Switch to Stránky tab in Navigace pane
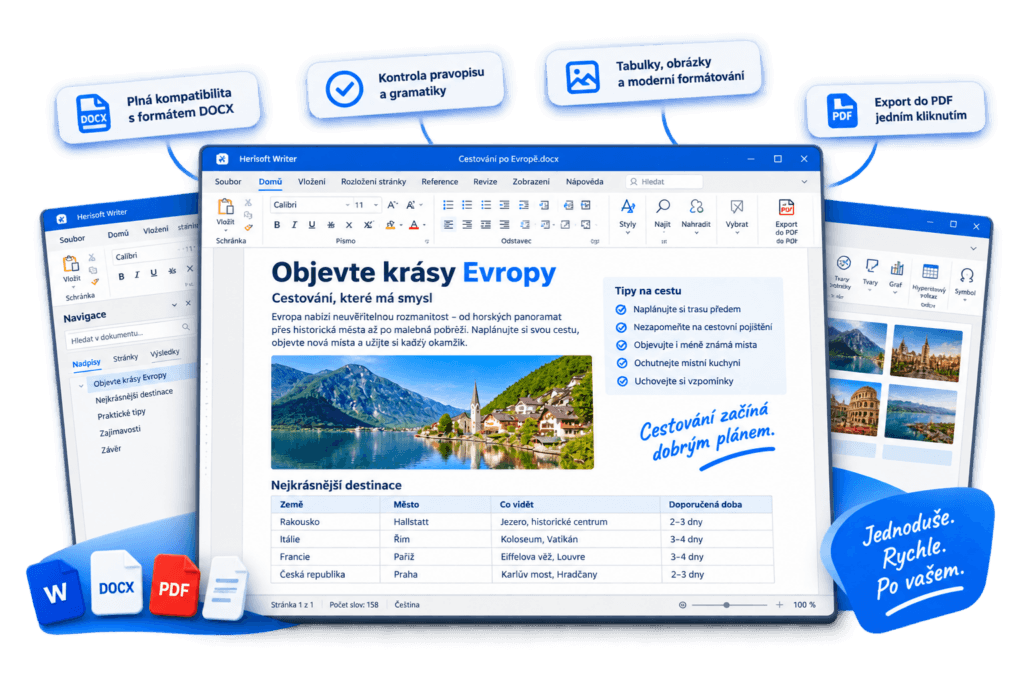1024x683 pixels. coord(125,358)
